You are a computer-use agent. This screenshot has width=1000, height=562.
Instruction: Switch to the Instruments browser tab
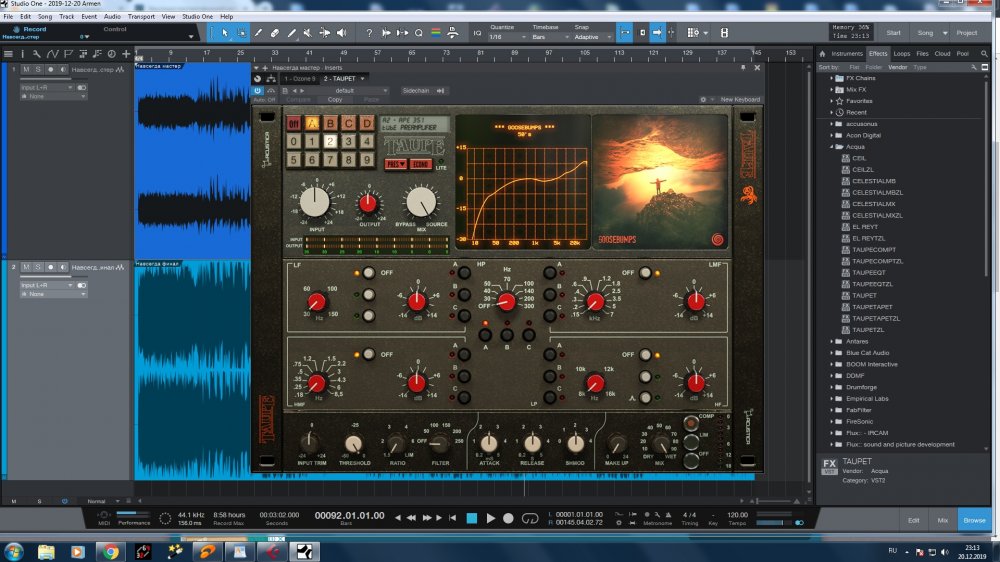pos(847,54)
